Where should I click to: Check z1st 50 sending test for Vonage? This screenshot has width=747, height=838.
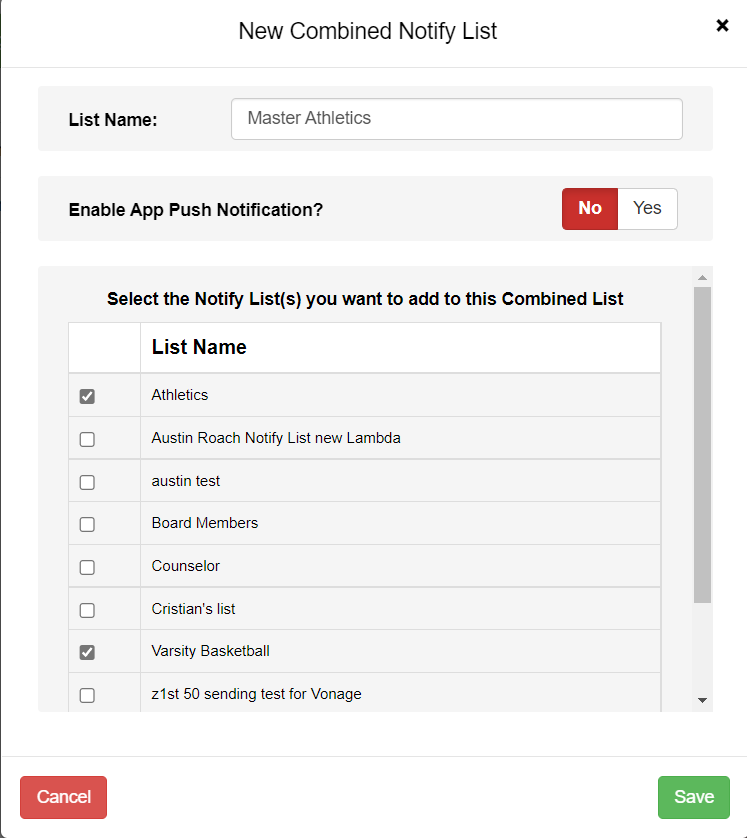pos(87,695)
